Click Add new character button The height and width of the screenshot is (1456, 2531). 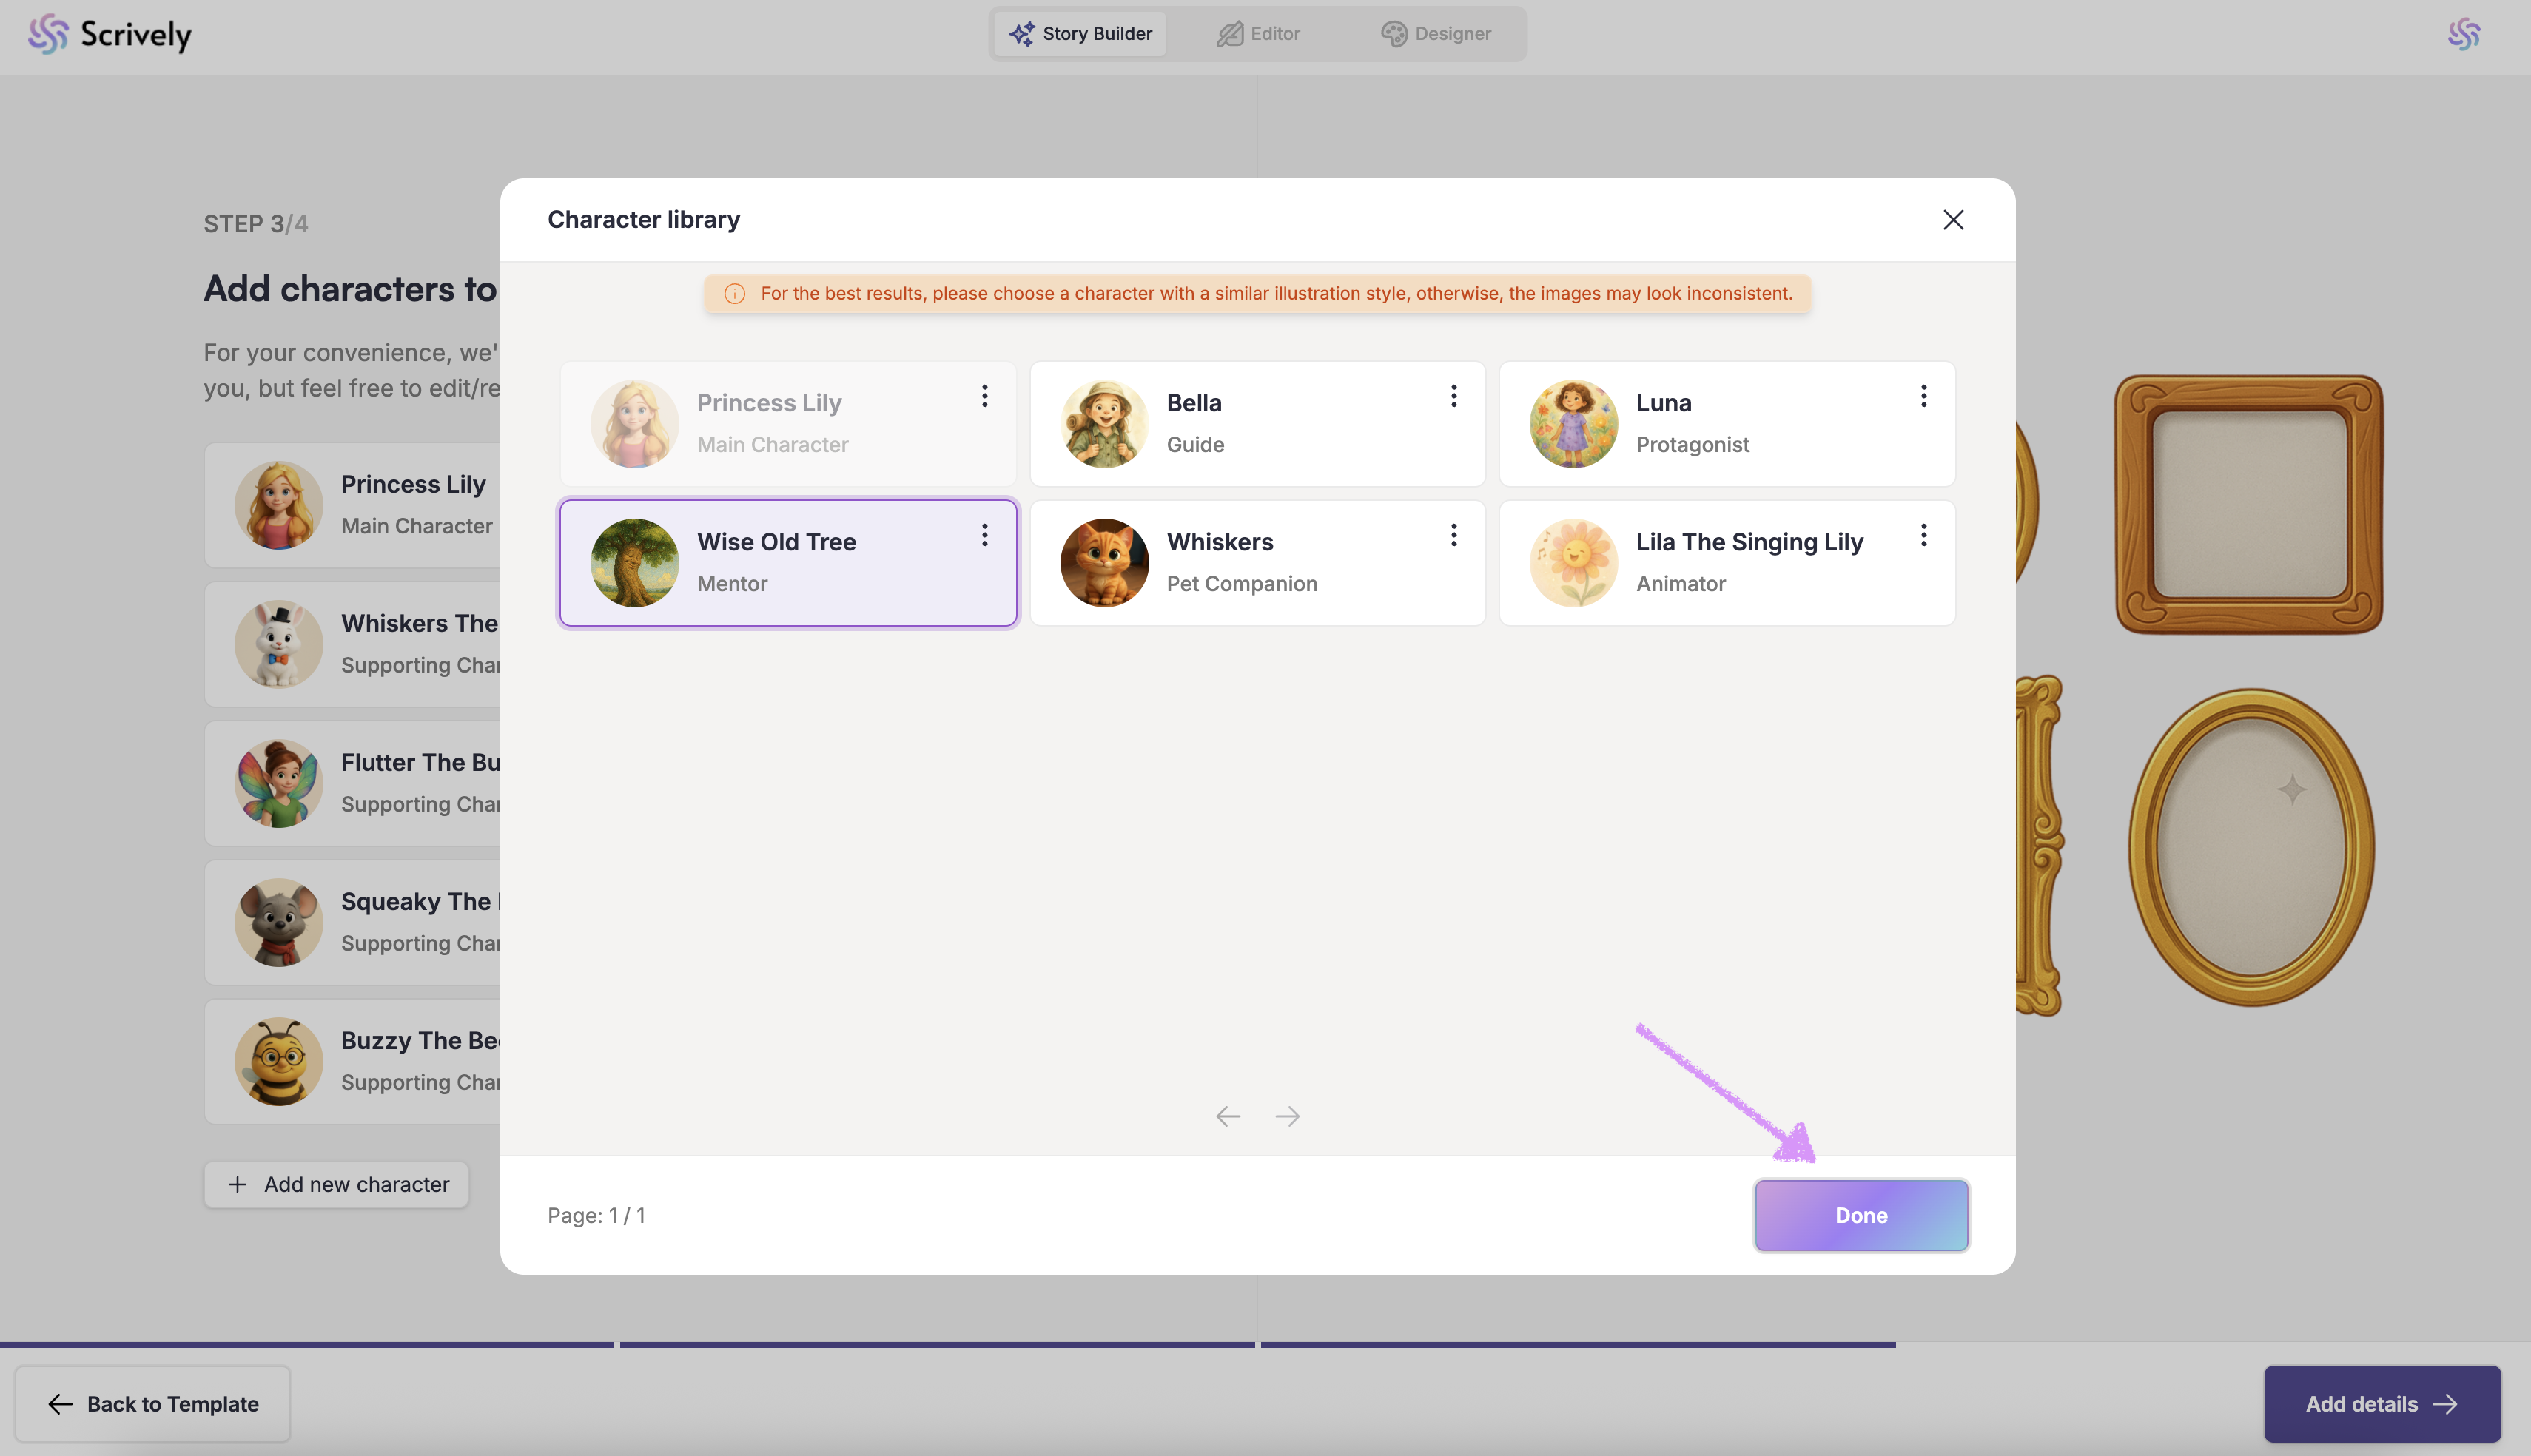pos(337,1184)
